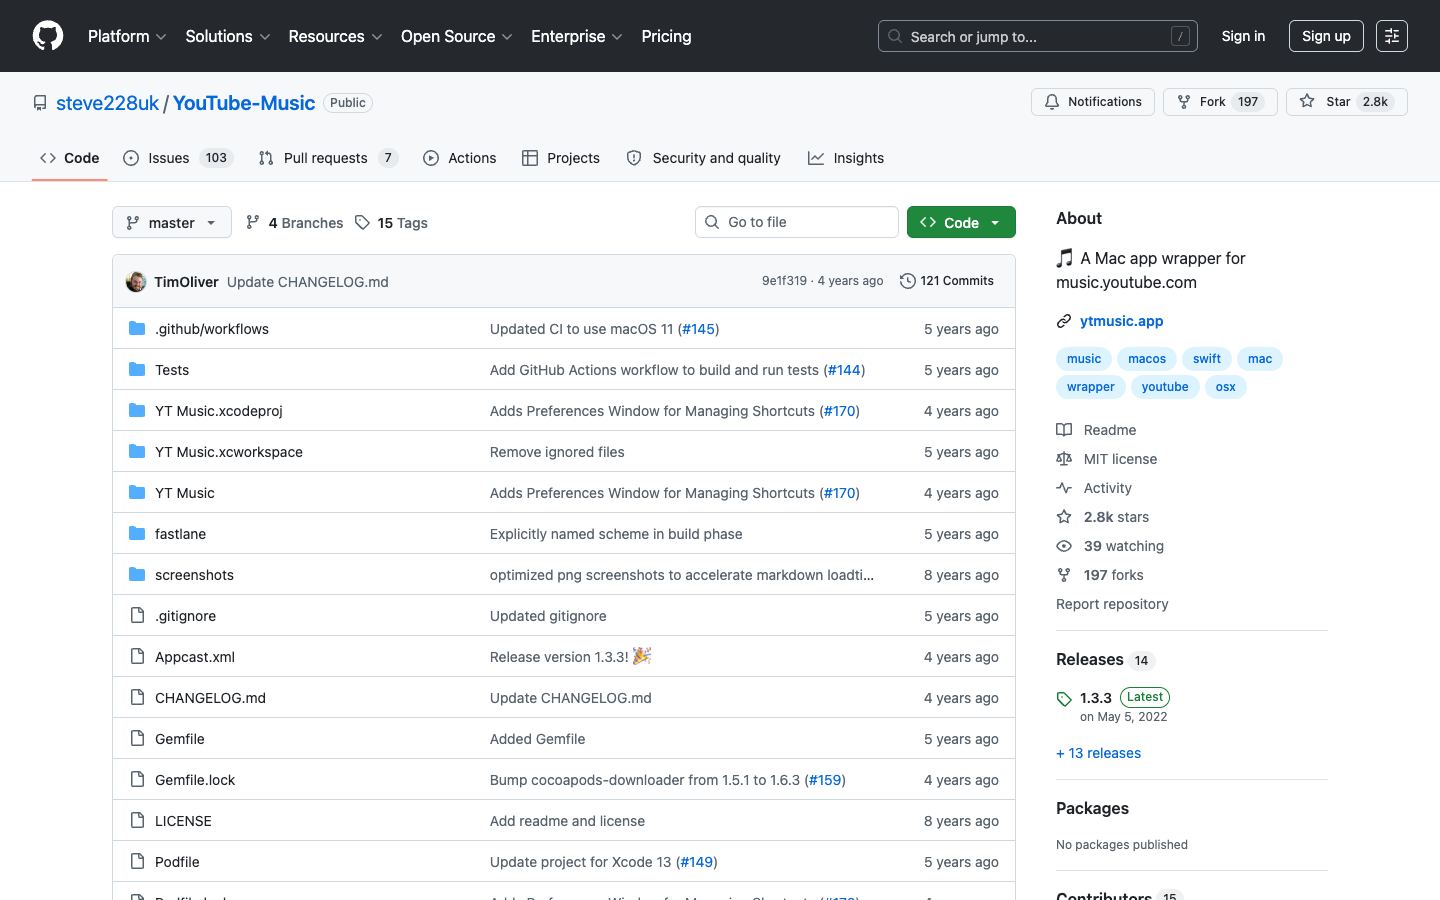Open the Projects tab
This screenshot has width=1440, height=900.
click(x=561, y=158)
